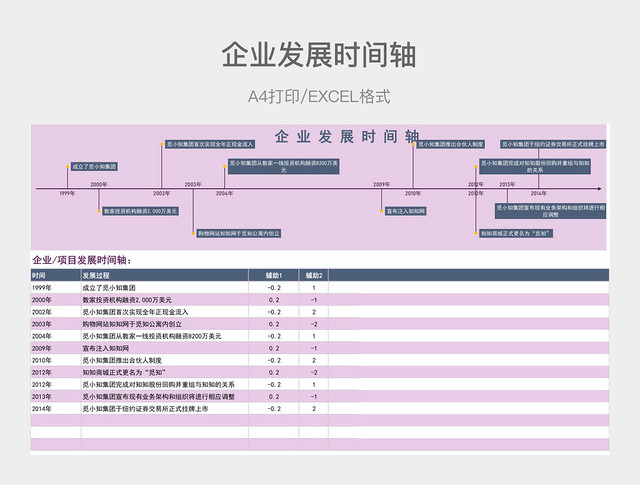Click the subtitle A4打印/EXCEL格式
640x485 pixels.
point(319,97)
